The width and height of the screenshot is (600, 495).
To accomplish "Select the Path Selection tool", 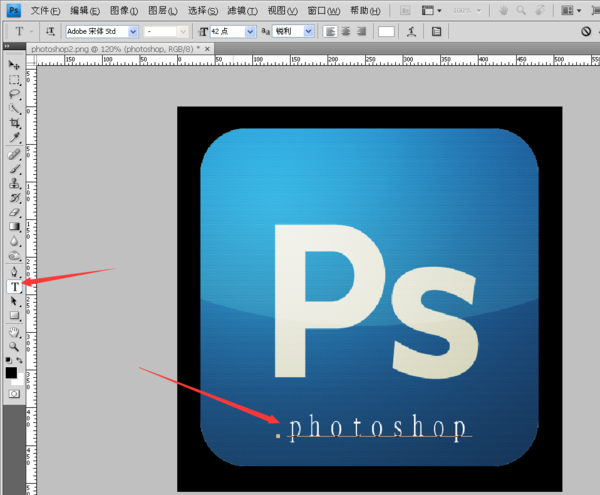I will pyautogui.click(x=14, y=301).
